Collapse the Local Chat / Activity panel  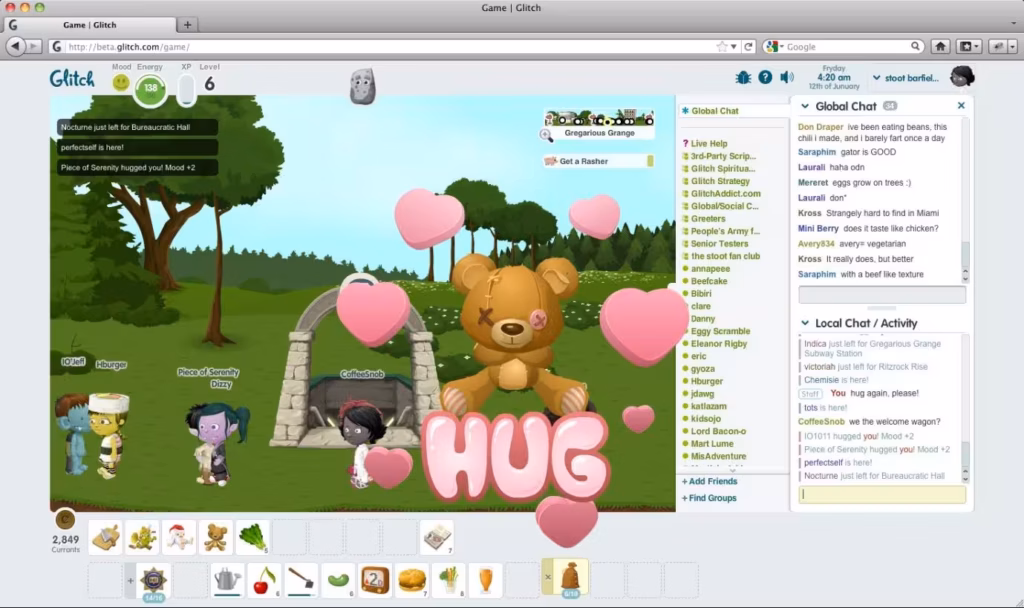point(805,323)
